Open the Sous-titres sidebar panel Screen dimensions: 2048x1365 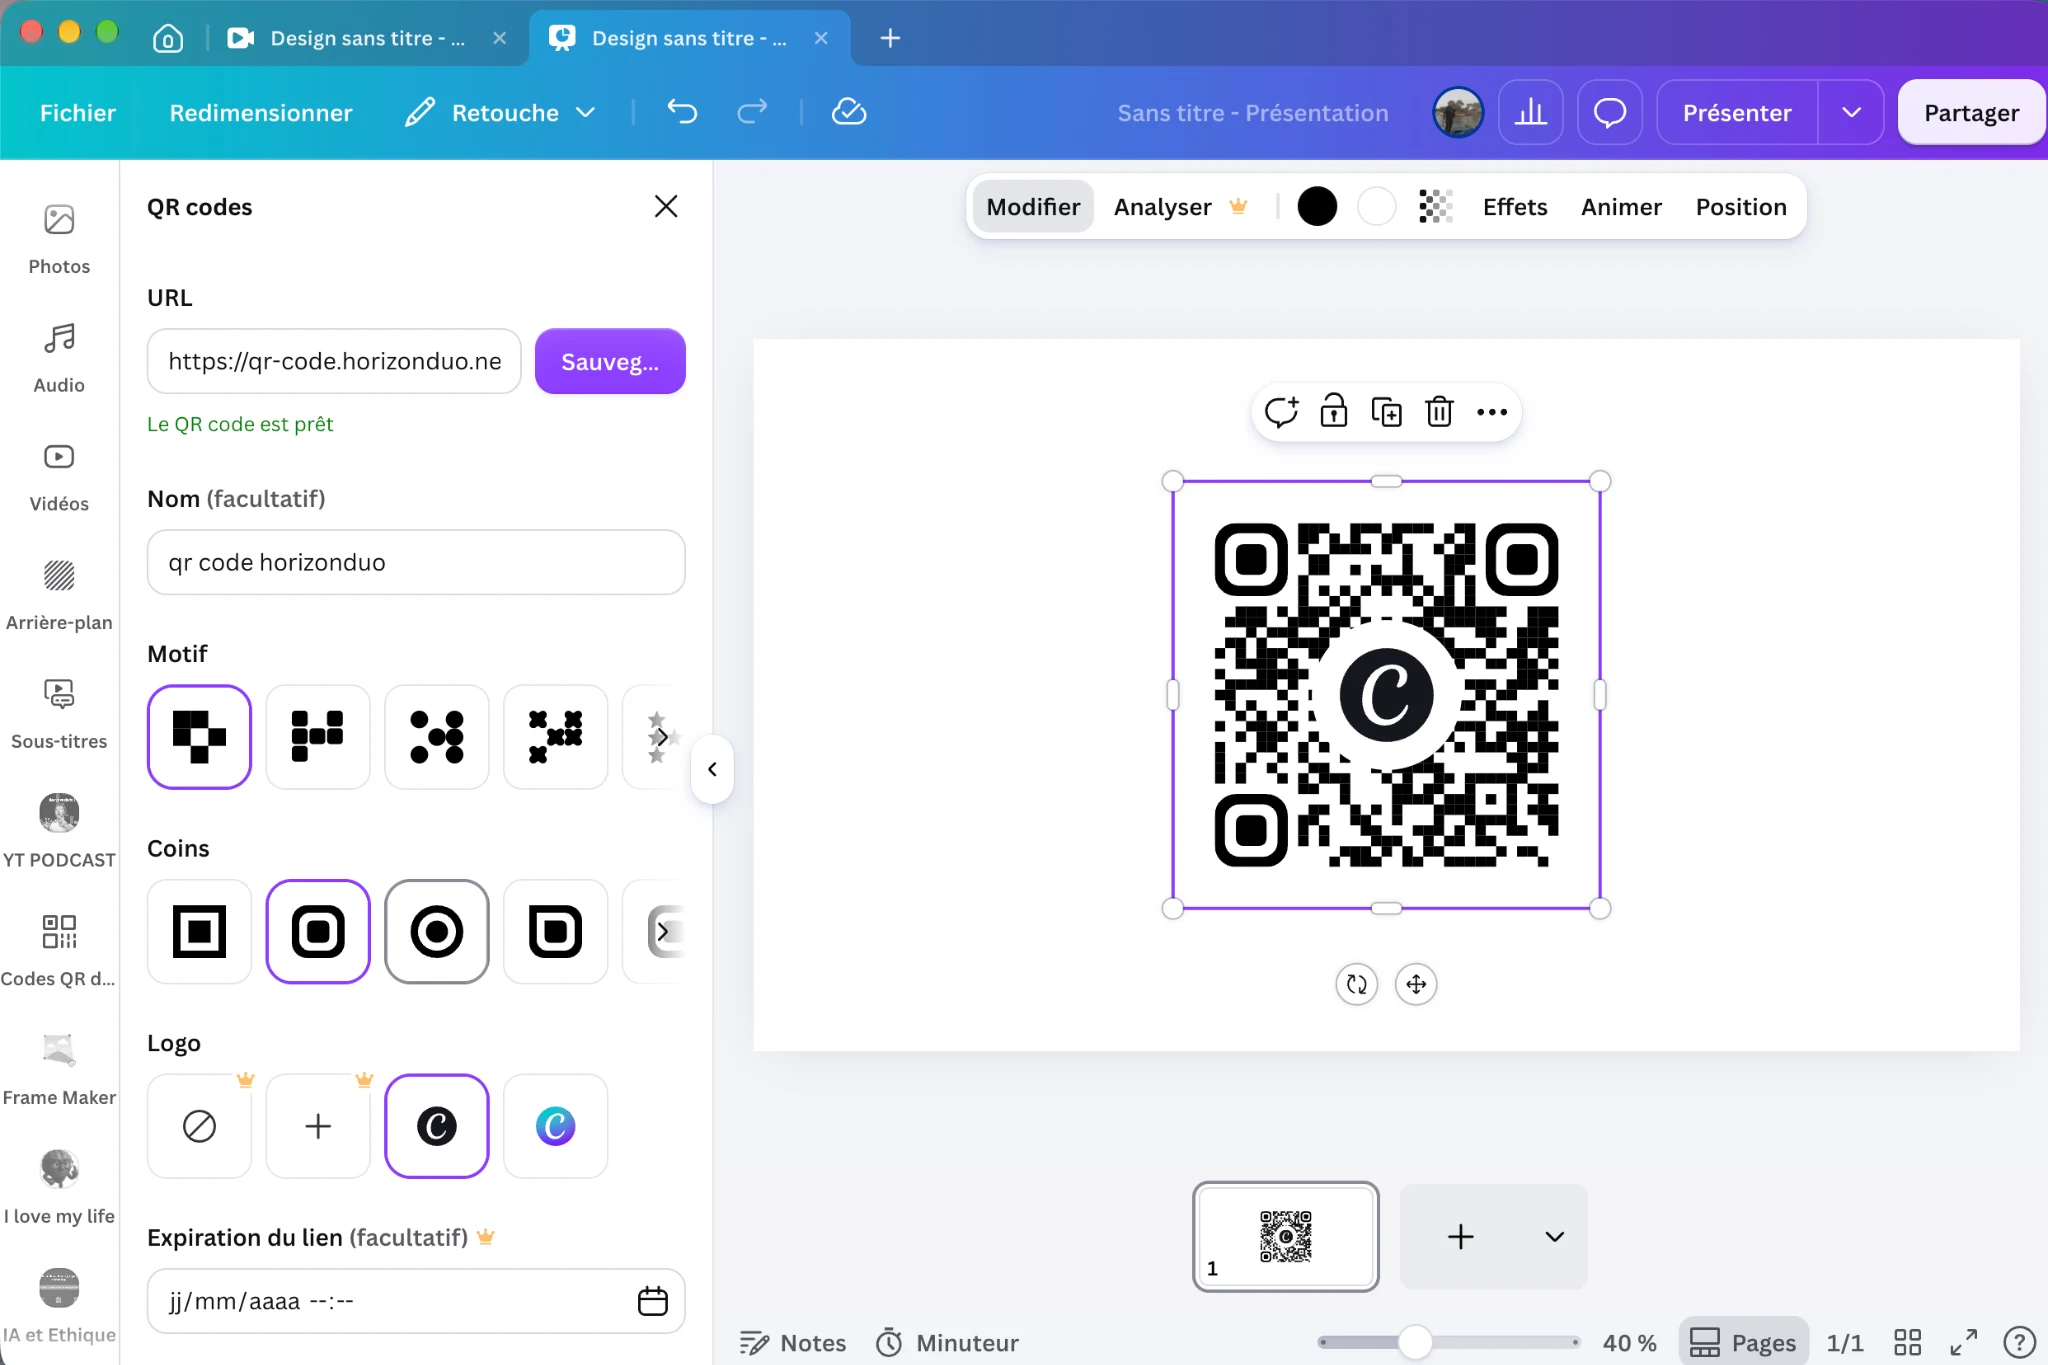click(x=59, y=714)
